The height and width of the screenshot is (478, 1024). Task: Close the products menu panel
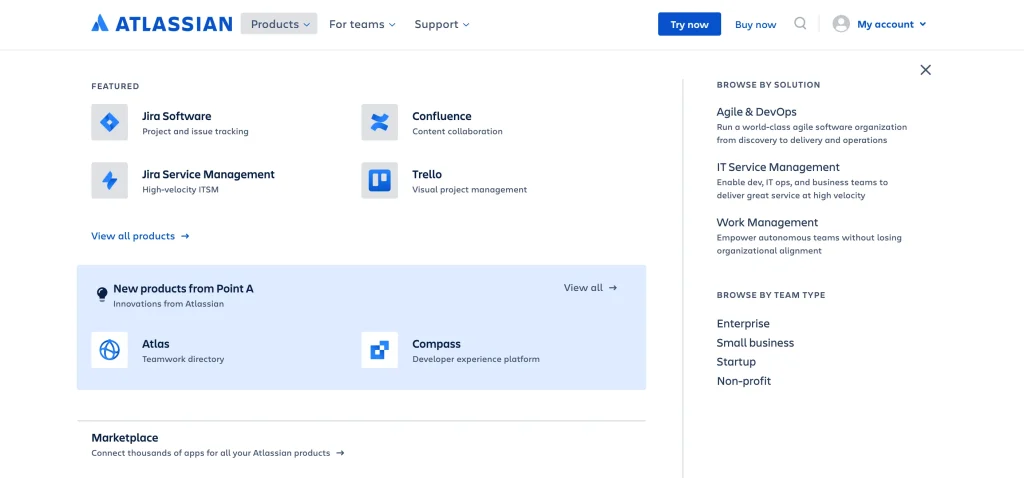coord(925,70)
